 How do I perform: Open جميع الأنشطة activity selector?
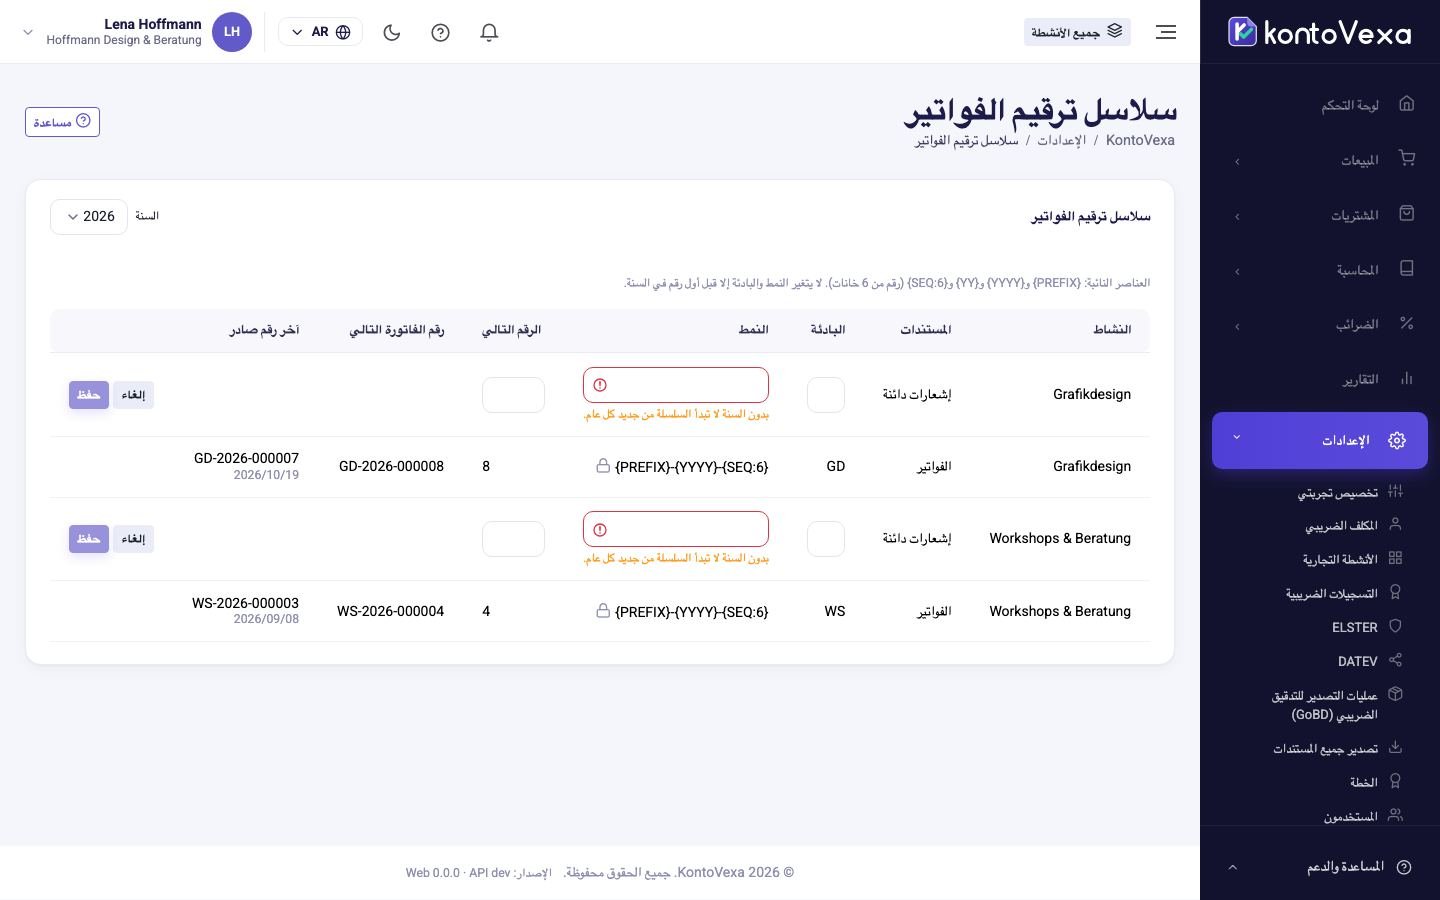coord(1077,32)
